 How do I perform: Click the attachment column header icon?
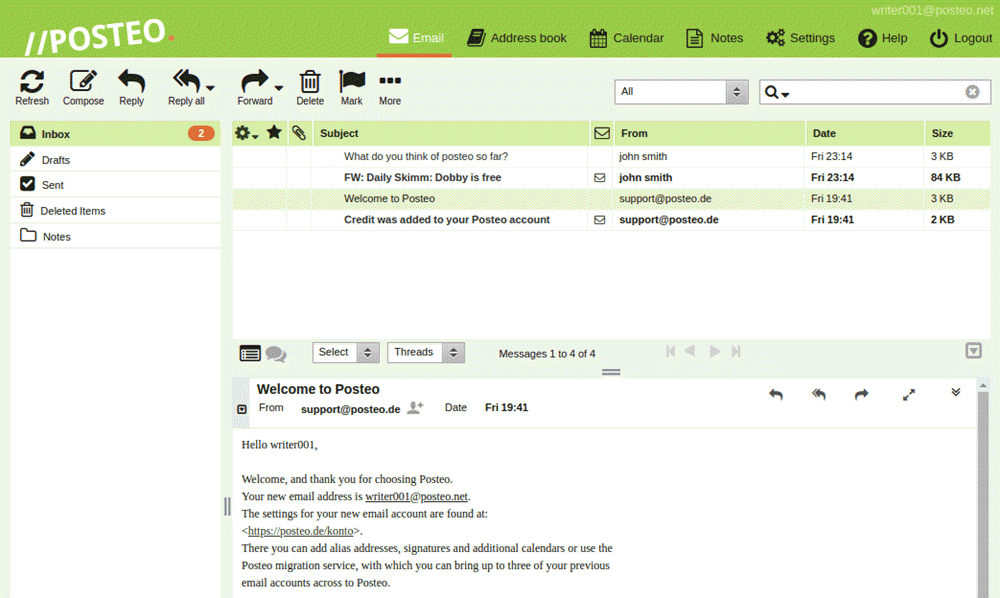point(299,133)
